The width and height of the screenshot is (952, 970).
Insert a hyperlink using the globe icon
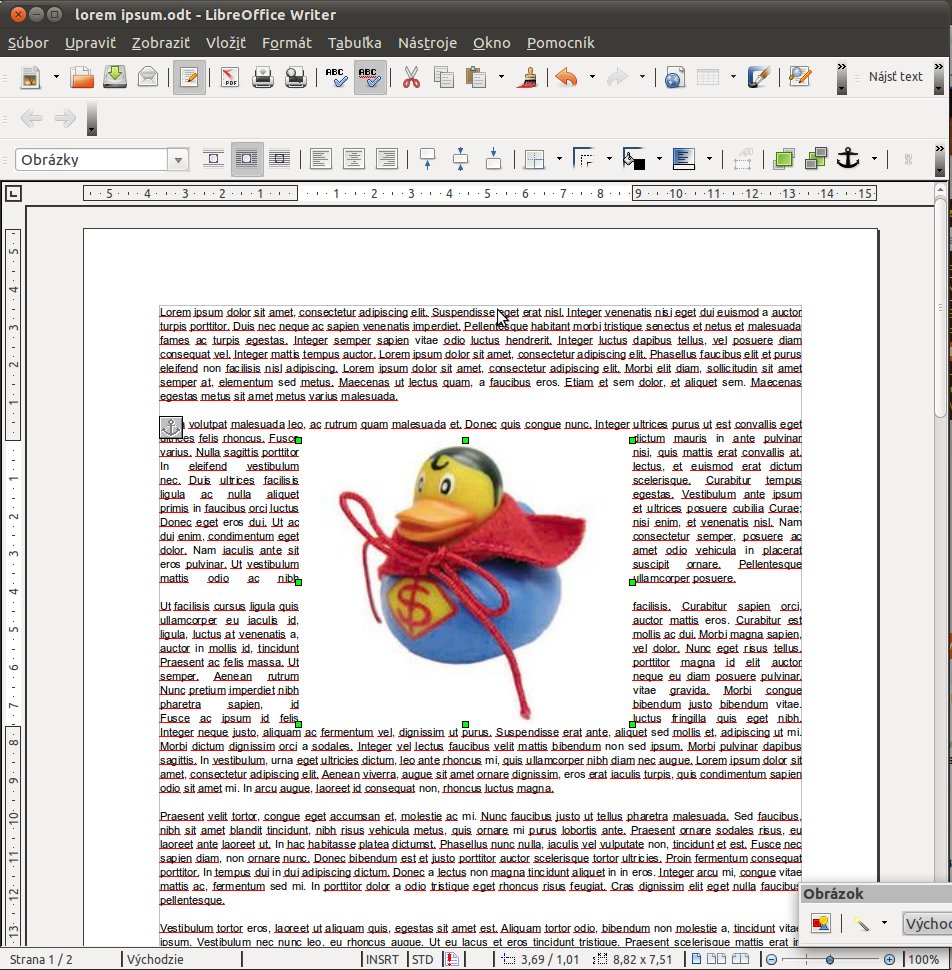(x=675, y=77)
